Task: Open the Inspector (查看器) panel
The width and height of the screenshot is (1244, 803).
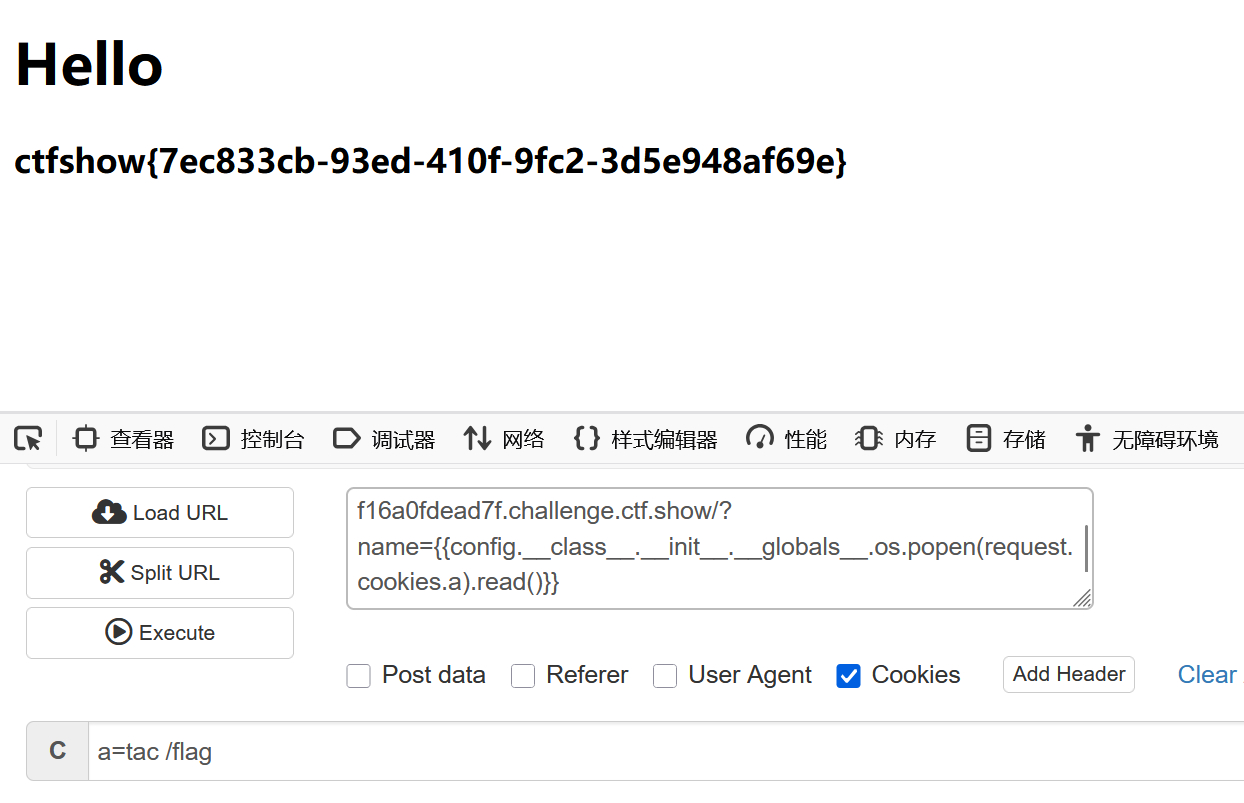Action: click(x=124, y=438)
